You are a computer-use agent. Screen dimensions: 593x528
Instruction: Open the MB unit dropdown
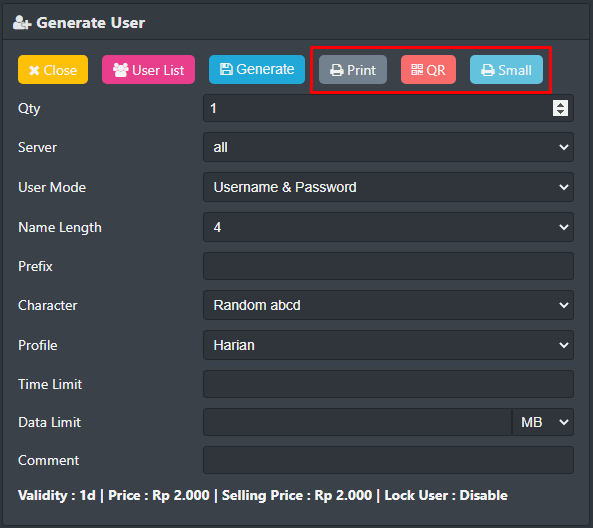tap(543, 422)
